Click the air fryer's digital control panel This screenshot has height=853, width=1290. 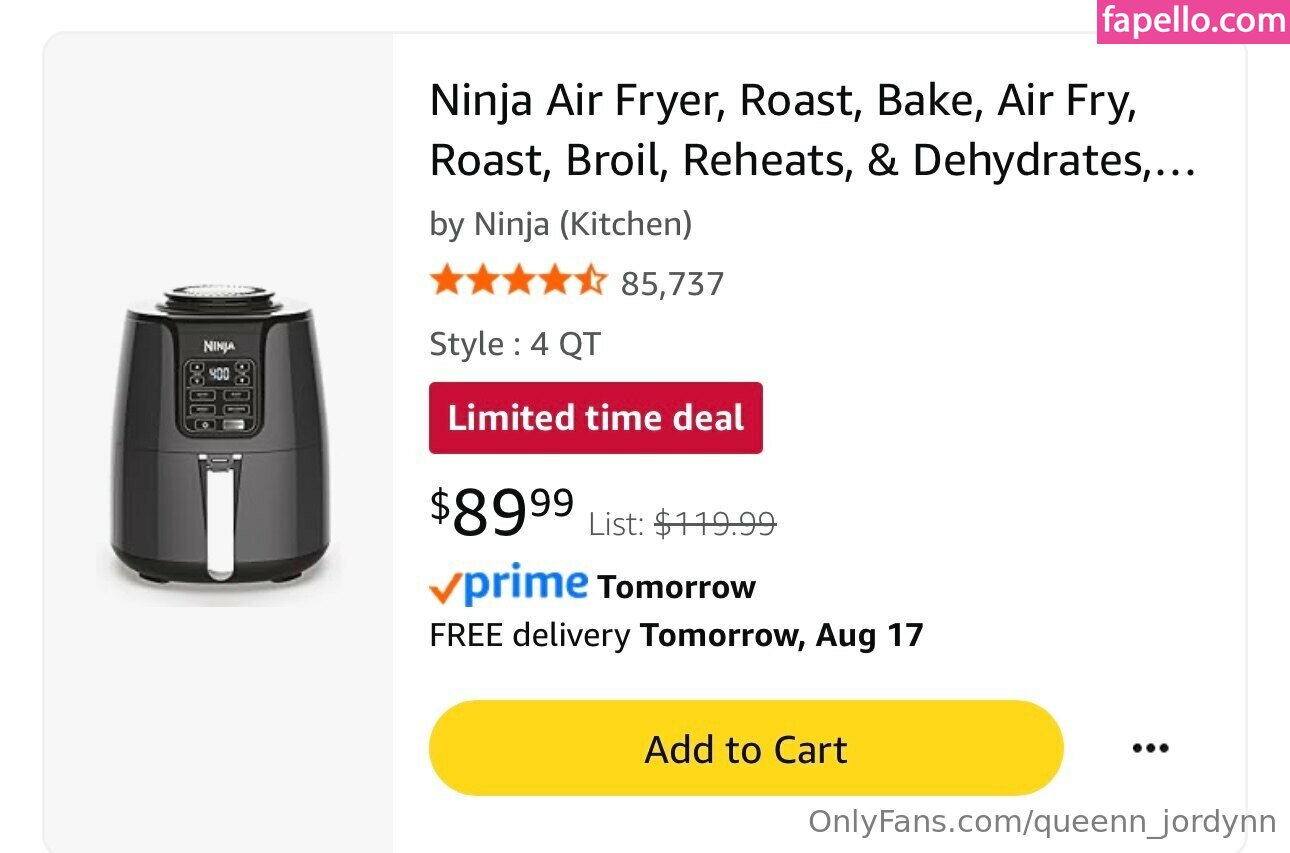219,396
